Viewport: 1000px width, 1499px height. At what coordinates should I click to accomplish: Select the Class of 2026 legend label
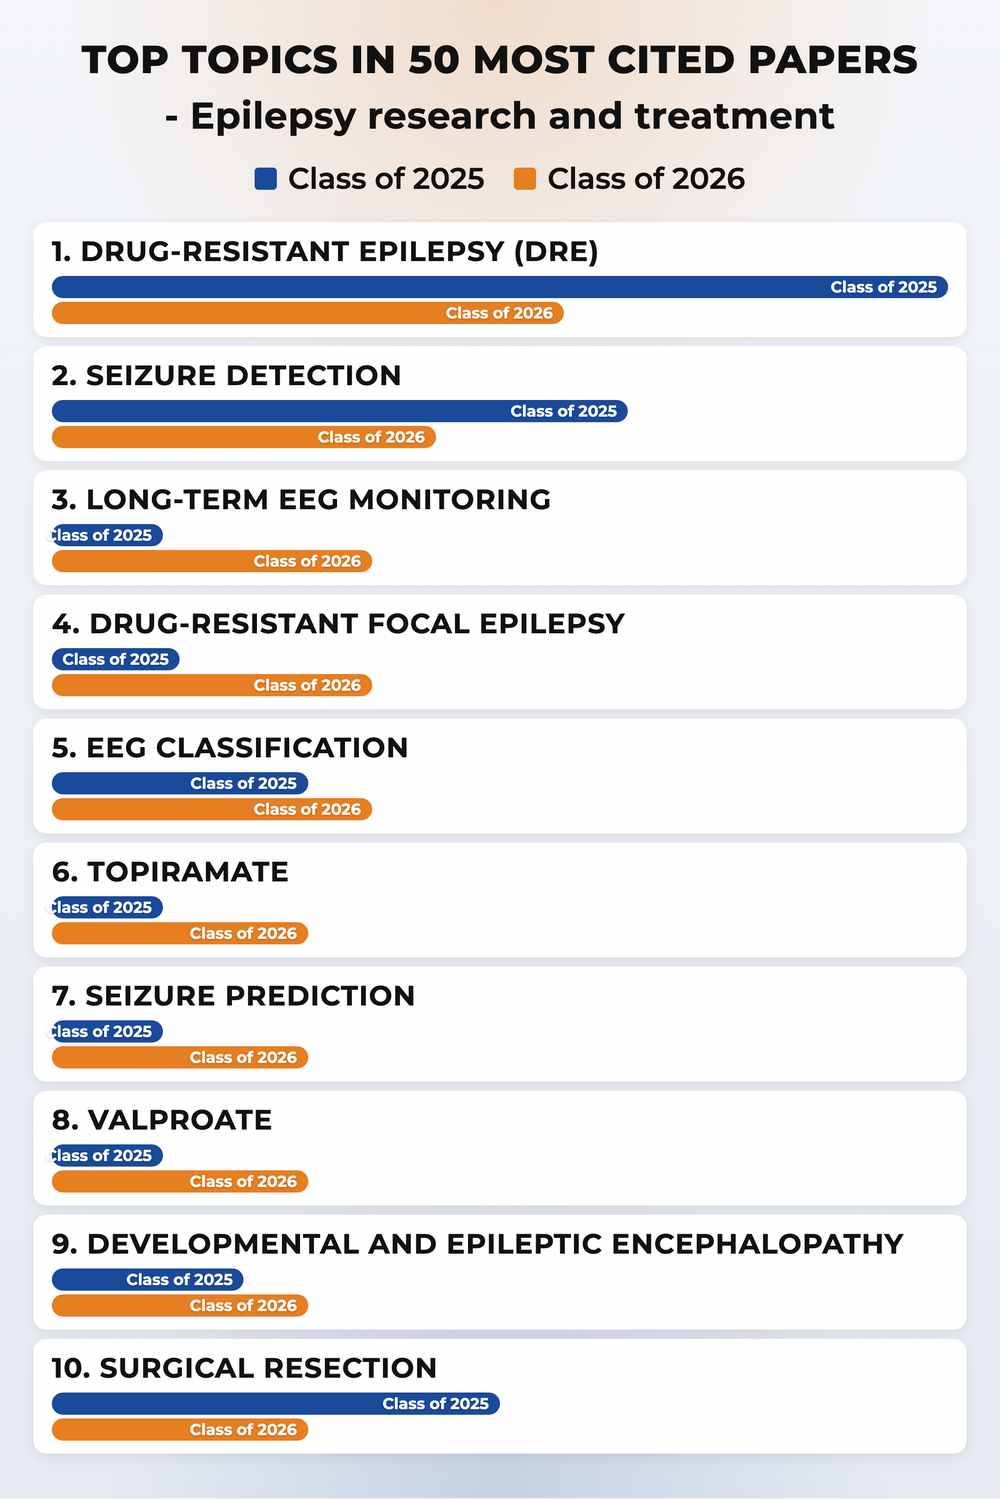tap(646, 179)
